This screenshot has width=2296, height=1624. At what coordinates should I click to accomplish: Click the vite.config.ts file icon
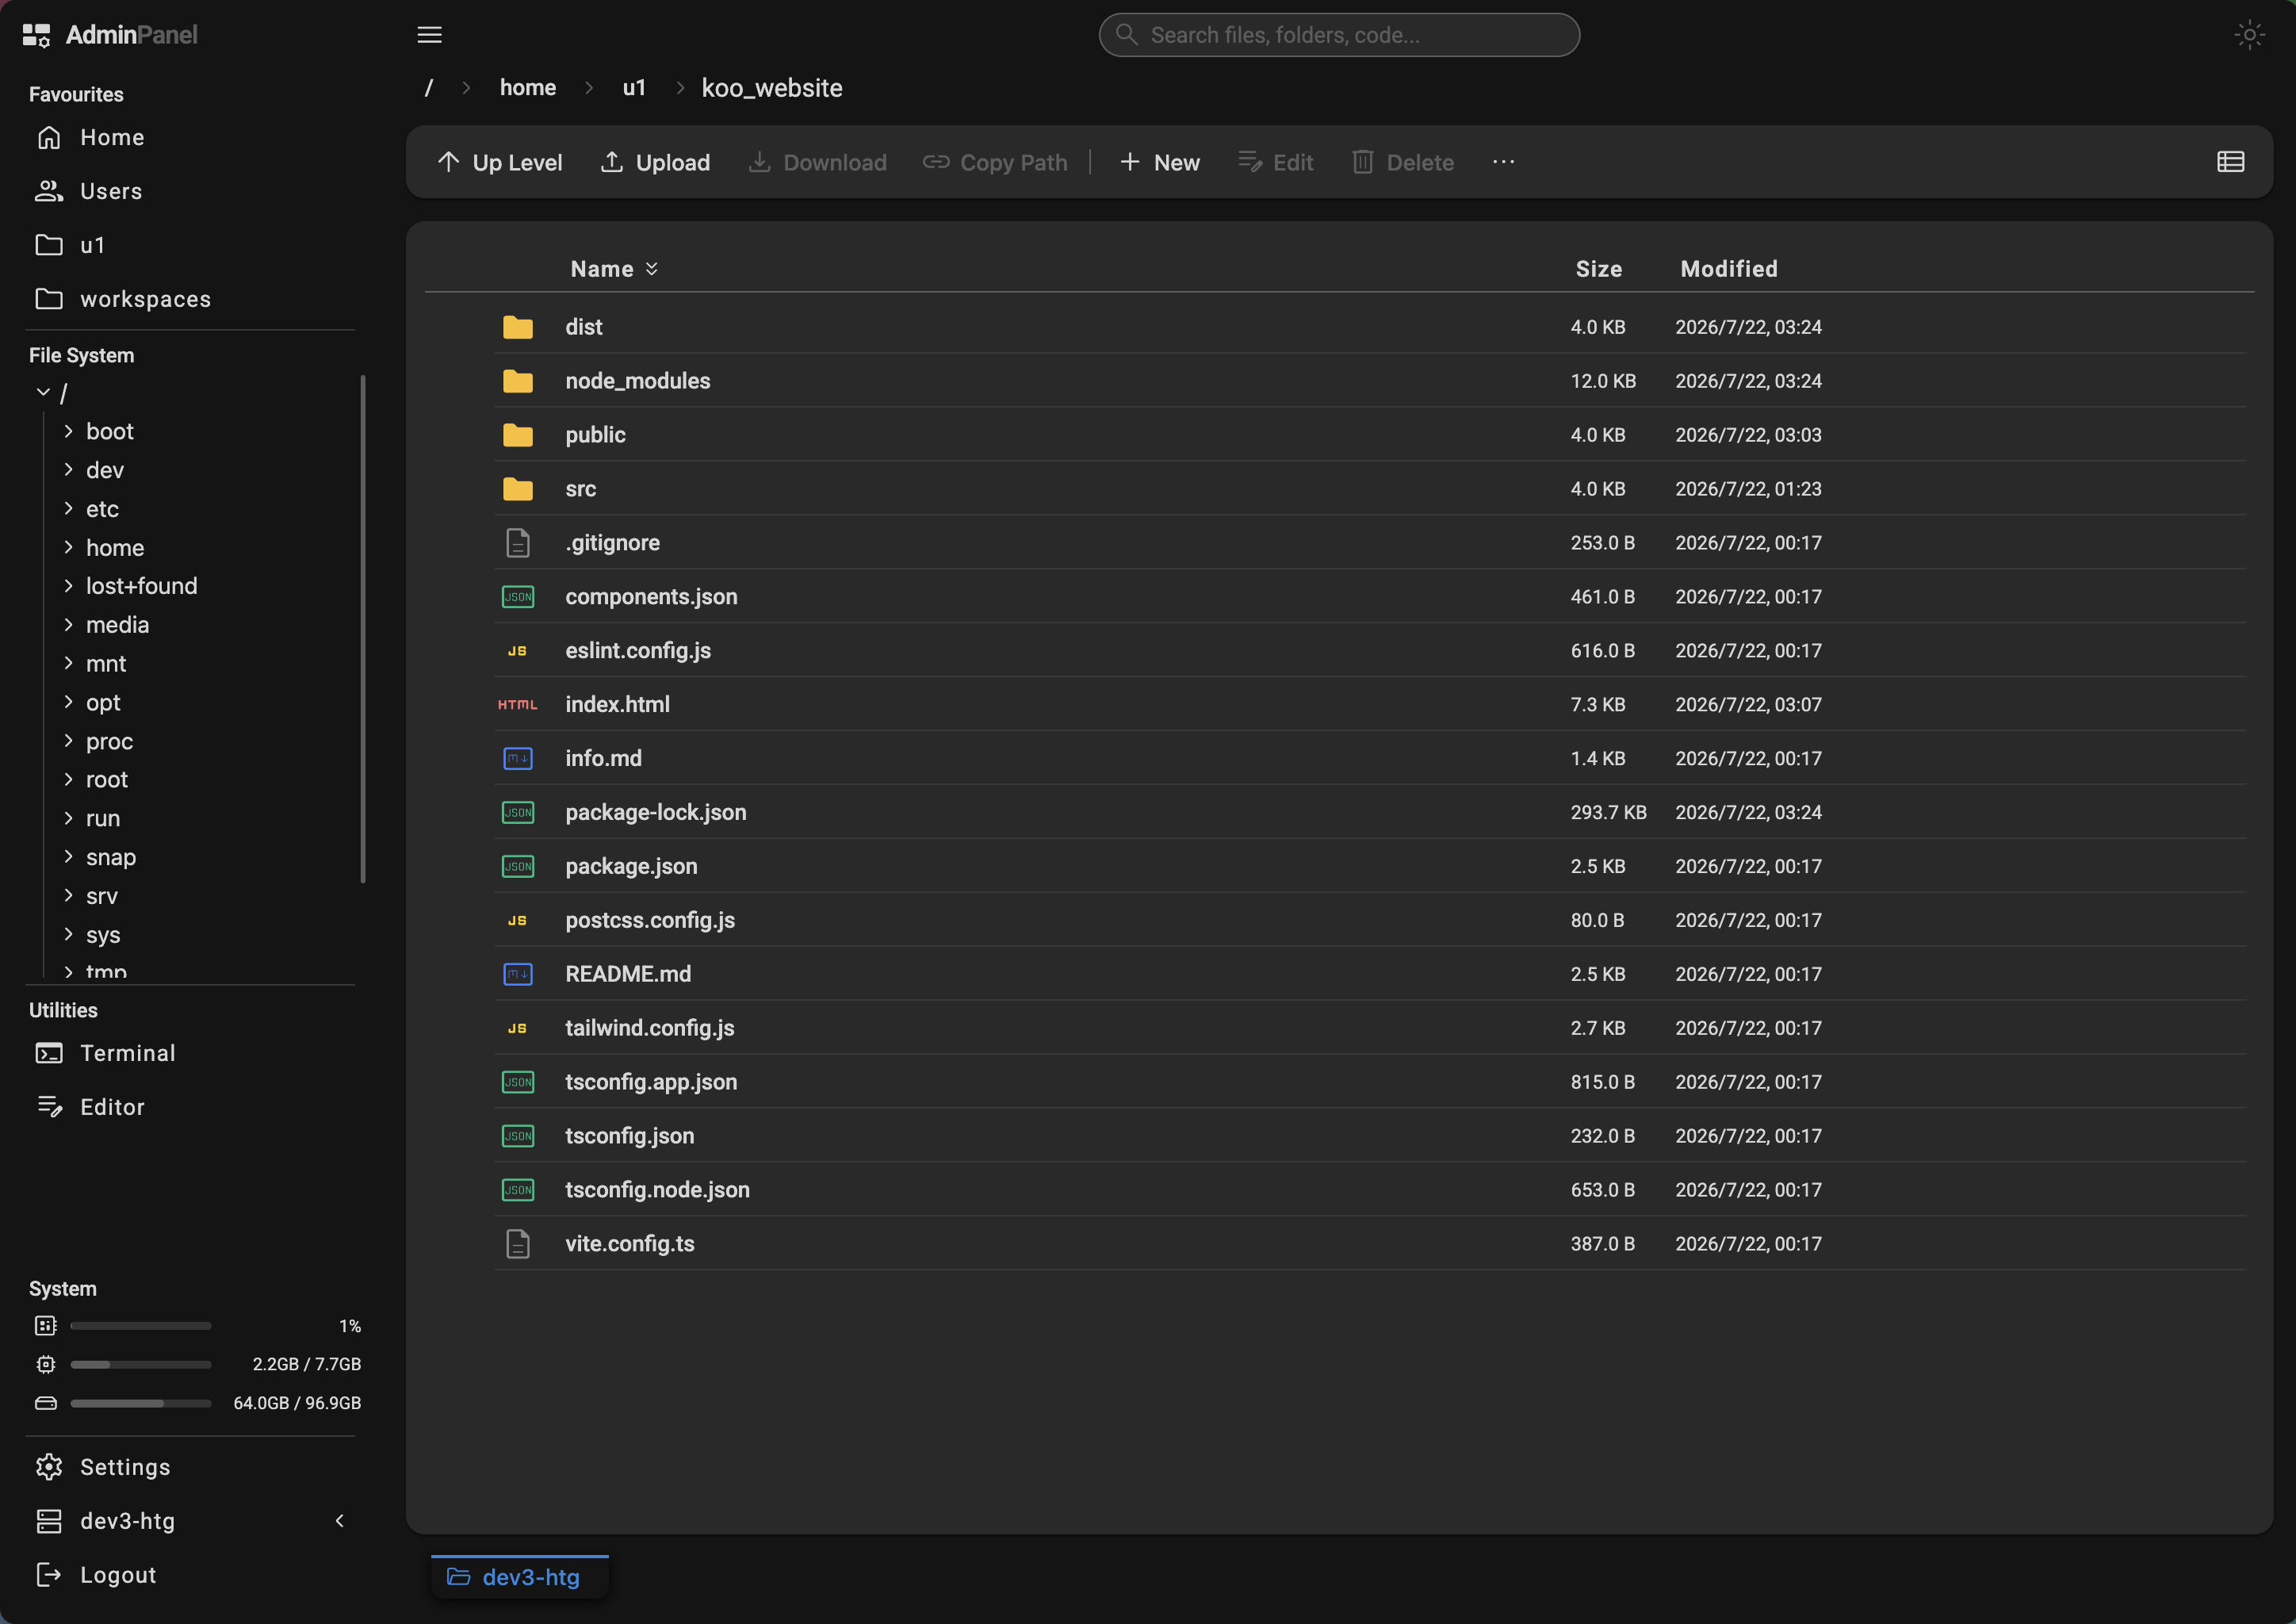point(518,1244)
